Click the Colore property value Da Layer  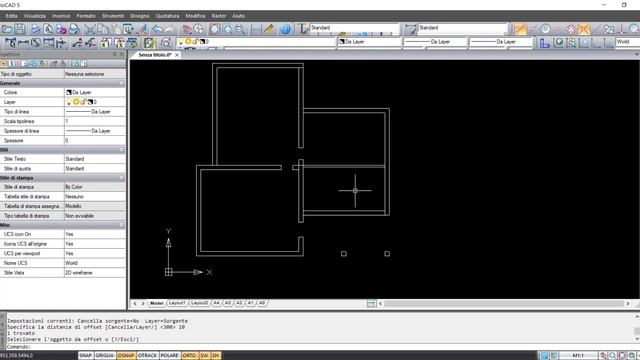tap(95, 93)
